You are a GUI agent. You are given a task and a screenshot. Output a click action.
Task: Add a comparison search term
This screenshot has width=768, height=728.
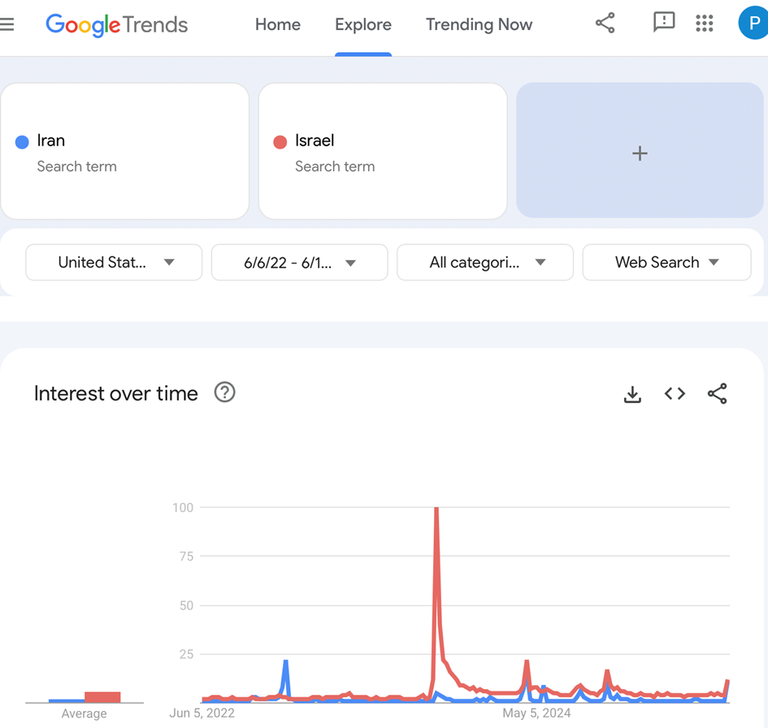640,151
